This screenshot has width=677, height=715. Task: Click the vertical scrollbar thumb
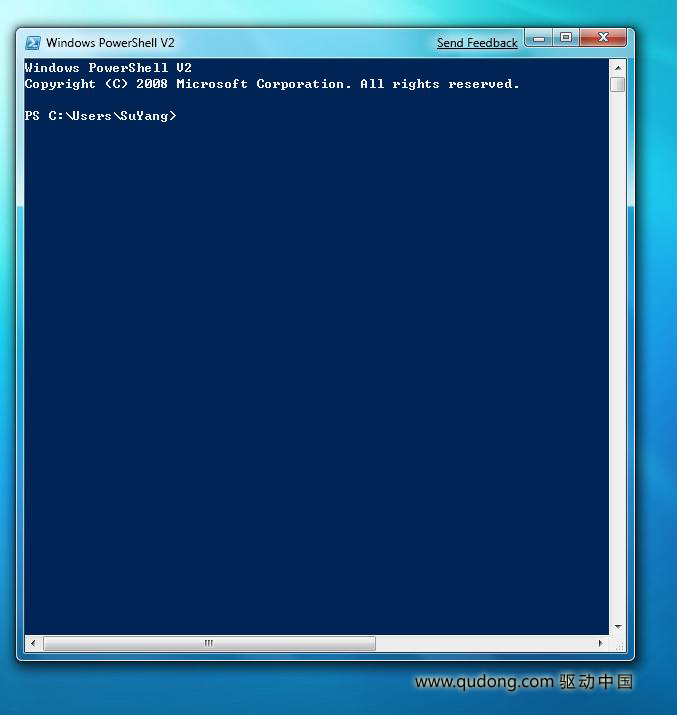618,84
